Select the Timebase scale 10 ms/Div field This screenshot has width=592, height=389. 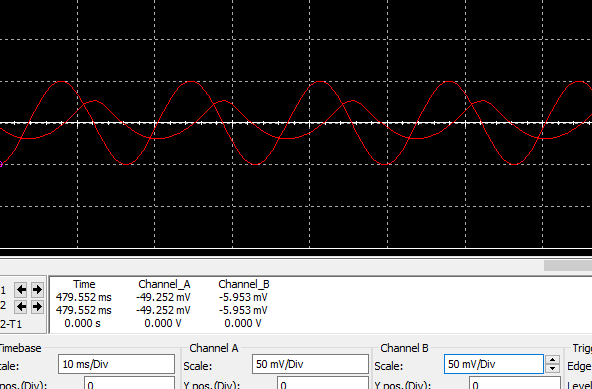(116, 364)
